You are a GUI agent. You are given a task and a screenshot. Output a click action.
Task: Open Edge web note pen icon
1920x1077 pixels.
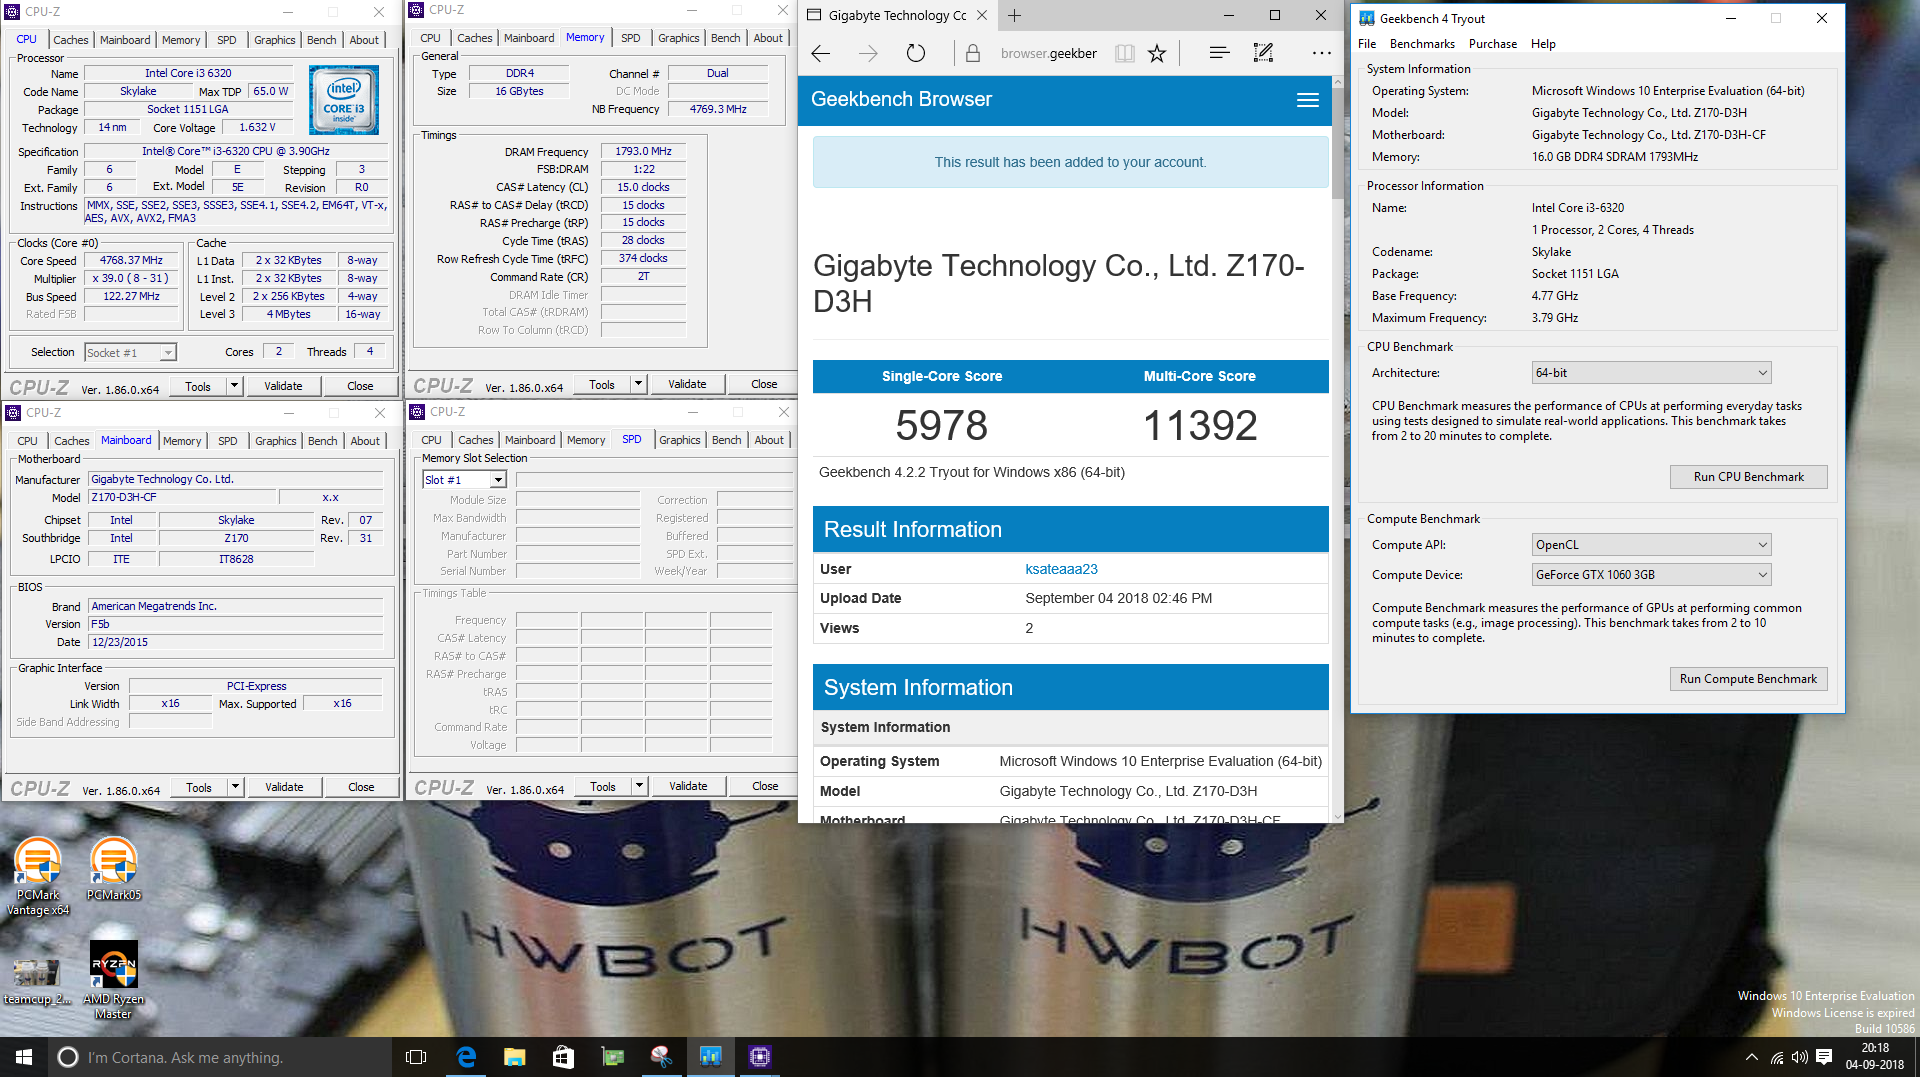coord(1264,54)
